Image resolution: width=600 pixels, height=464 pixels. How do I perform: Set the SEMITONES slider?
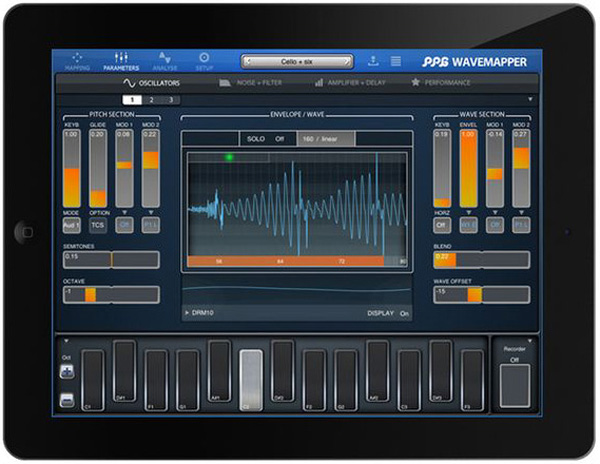[x=111, y=260]
